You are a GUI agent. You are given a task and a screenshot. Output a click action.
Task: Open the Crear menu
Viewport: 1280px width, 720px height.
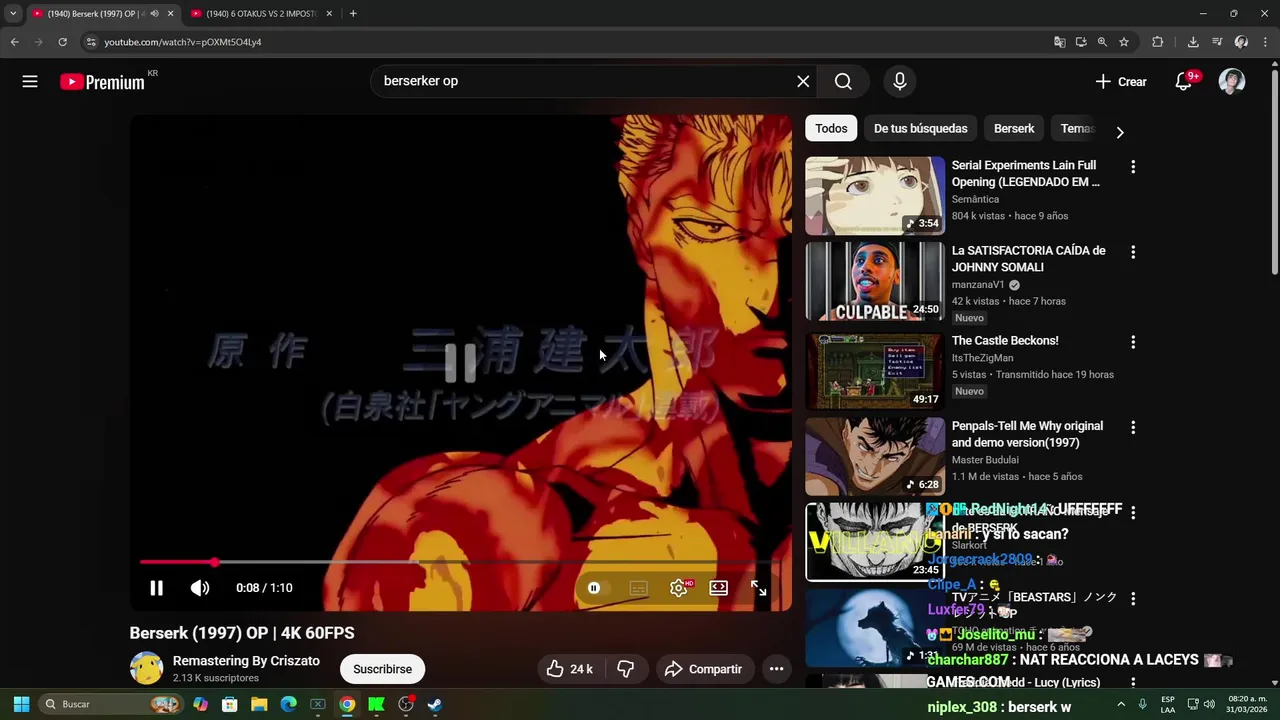click(x=1121, y=82)
